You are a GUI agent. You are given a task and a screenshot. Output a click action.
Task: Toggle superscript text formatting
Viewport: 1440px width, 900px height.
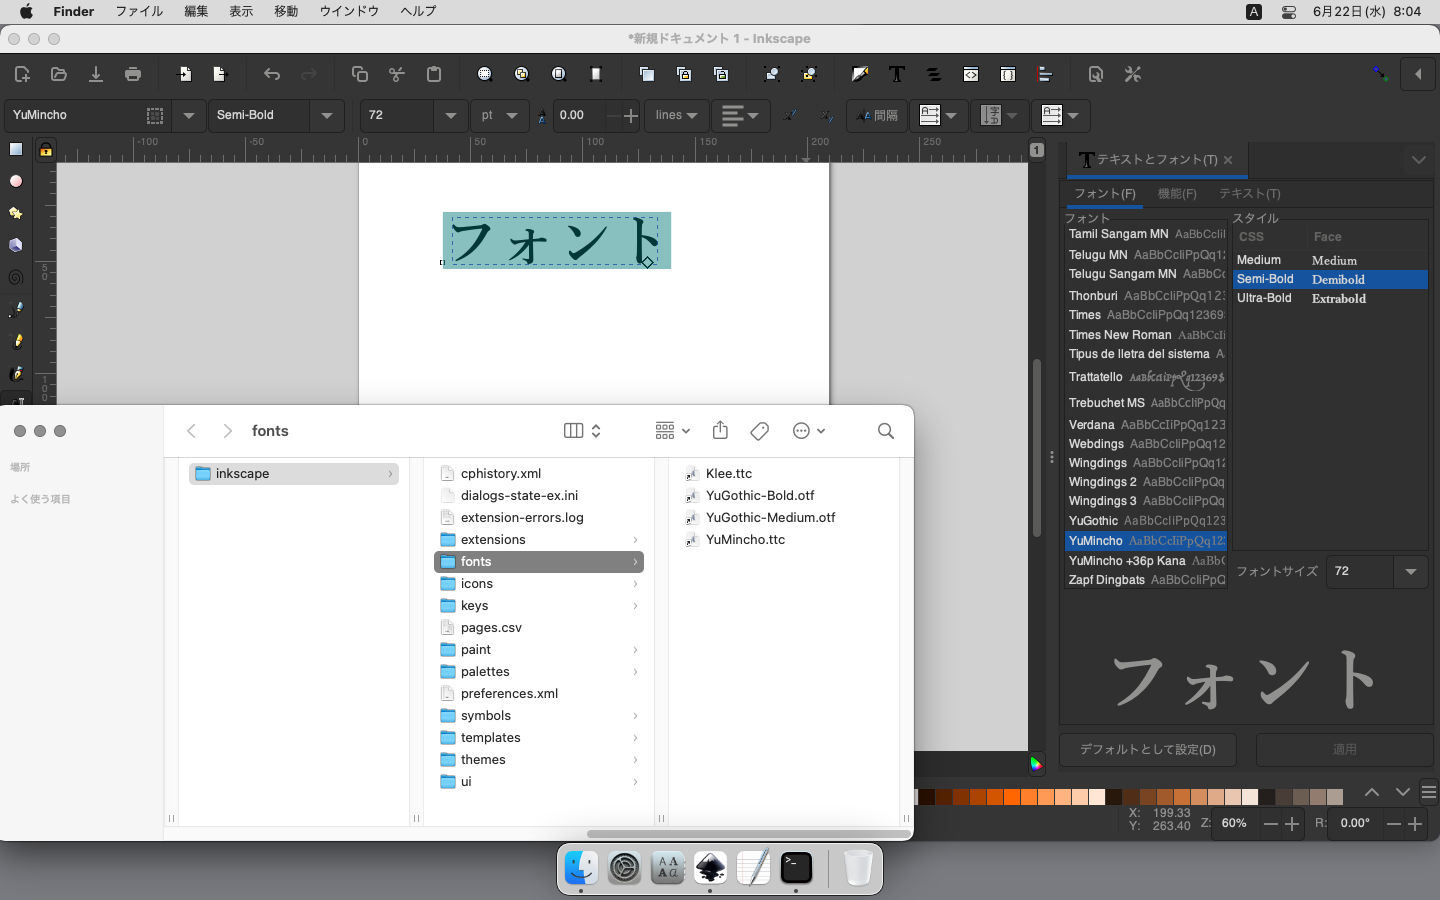pyautogui.click(x=790, y=115)
